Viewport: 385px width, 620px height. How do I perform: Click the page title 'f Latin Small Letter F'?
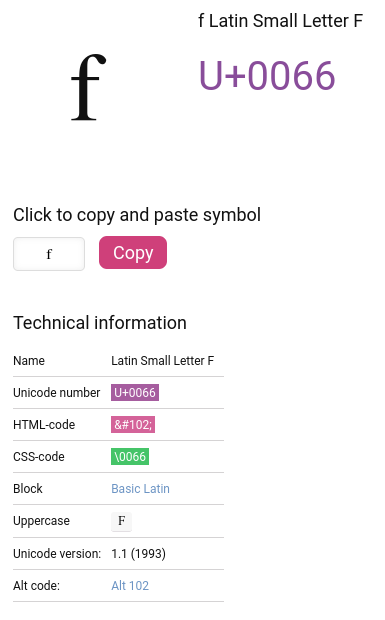(x=280, y=21)
